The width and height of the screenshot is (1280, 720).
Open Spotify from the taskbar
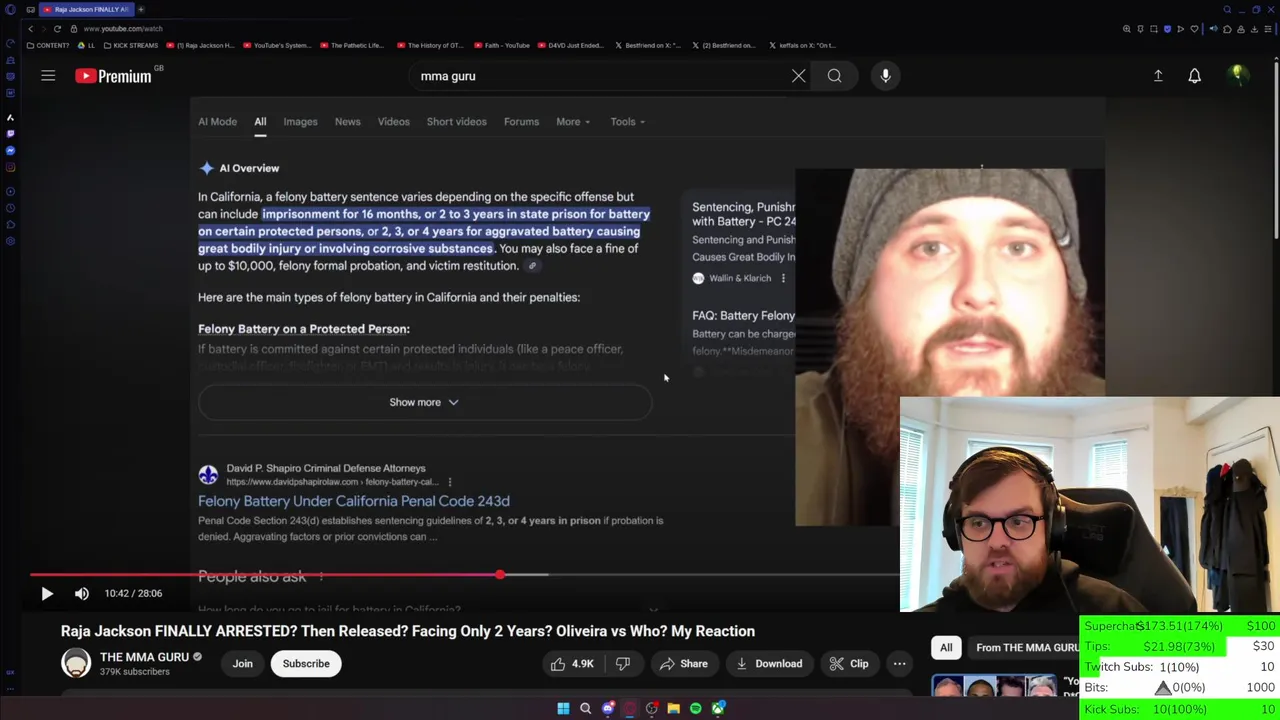pyautogui.click(x=696, y=709)
